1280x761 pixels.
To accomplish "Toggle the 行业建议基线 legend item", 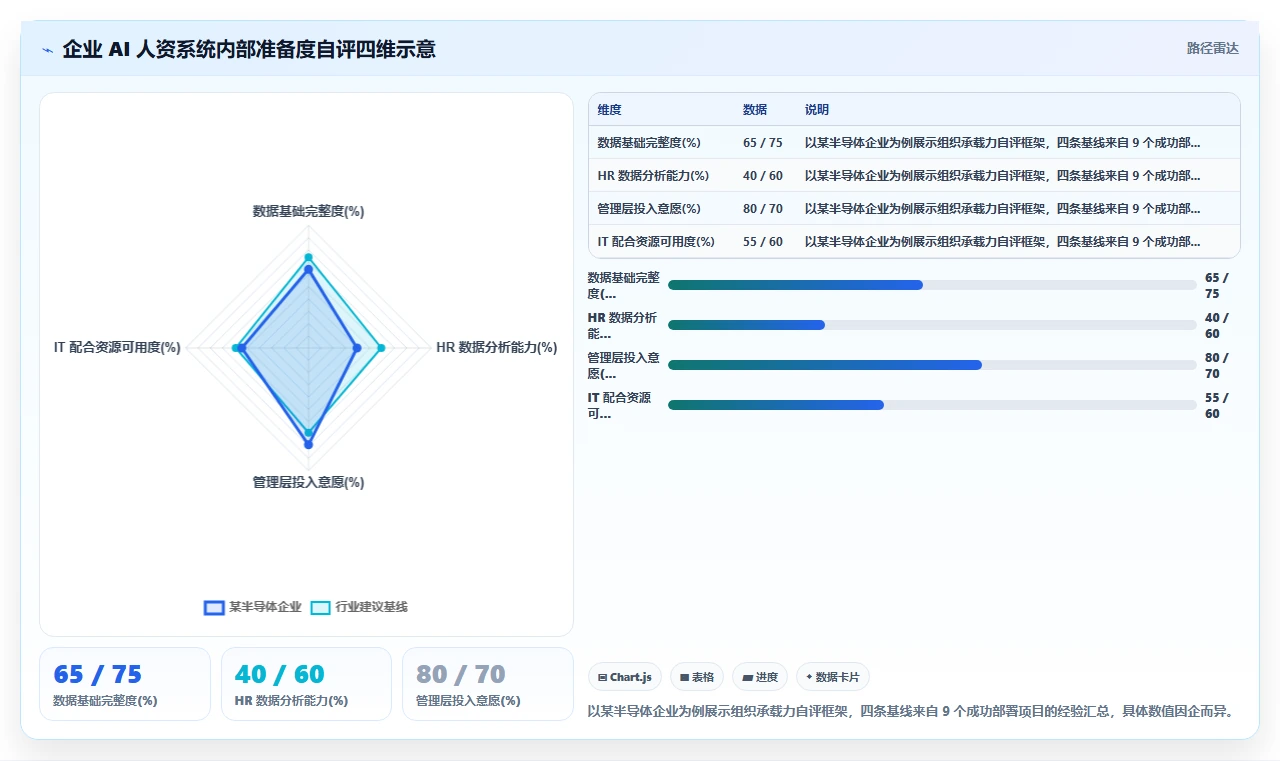I will [x=359, y=607].
